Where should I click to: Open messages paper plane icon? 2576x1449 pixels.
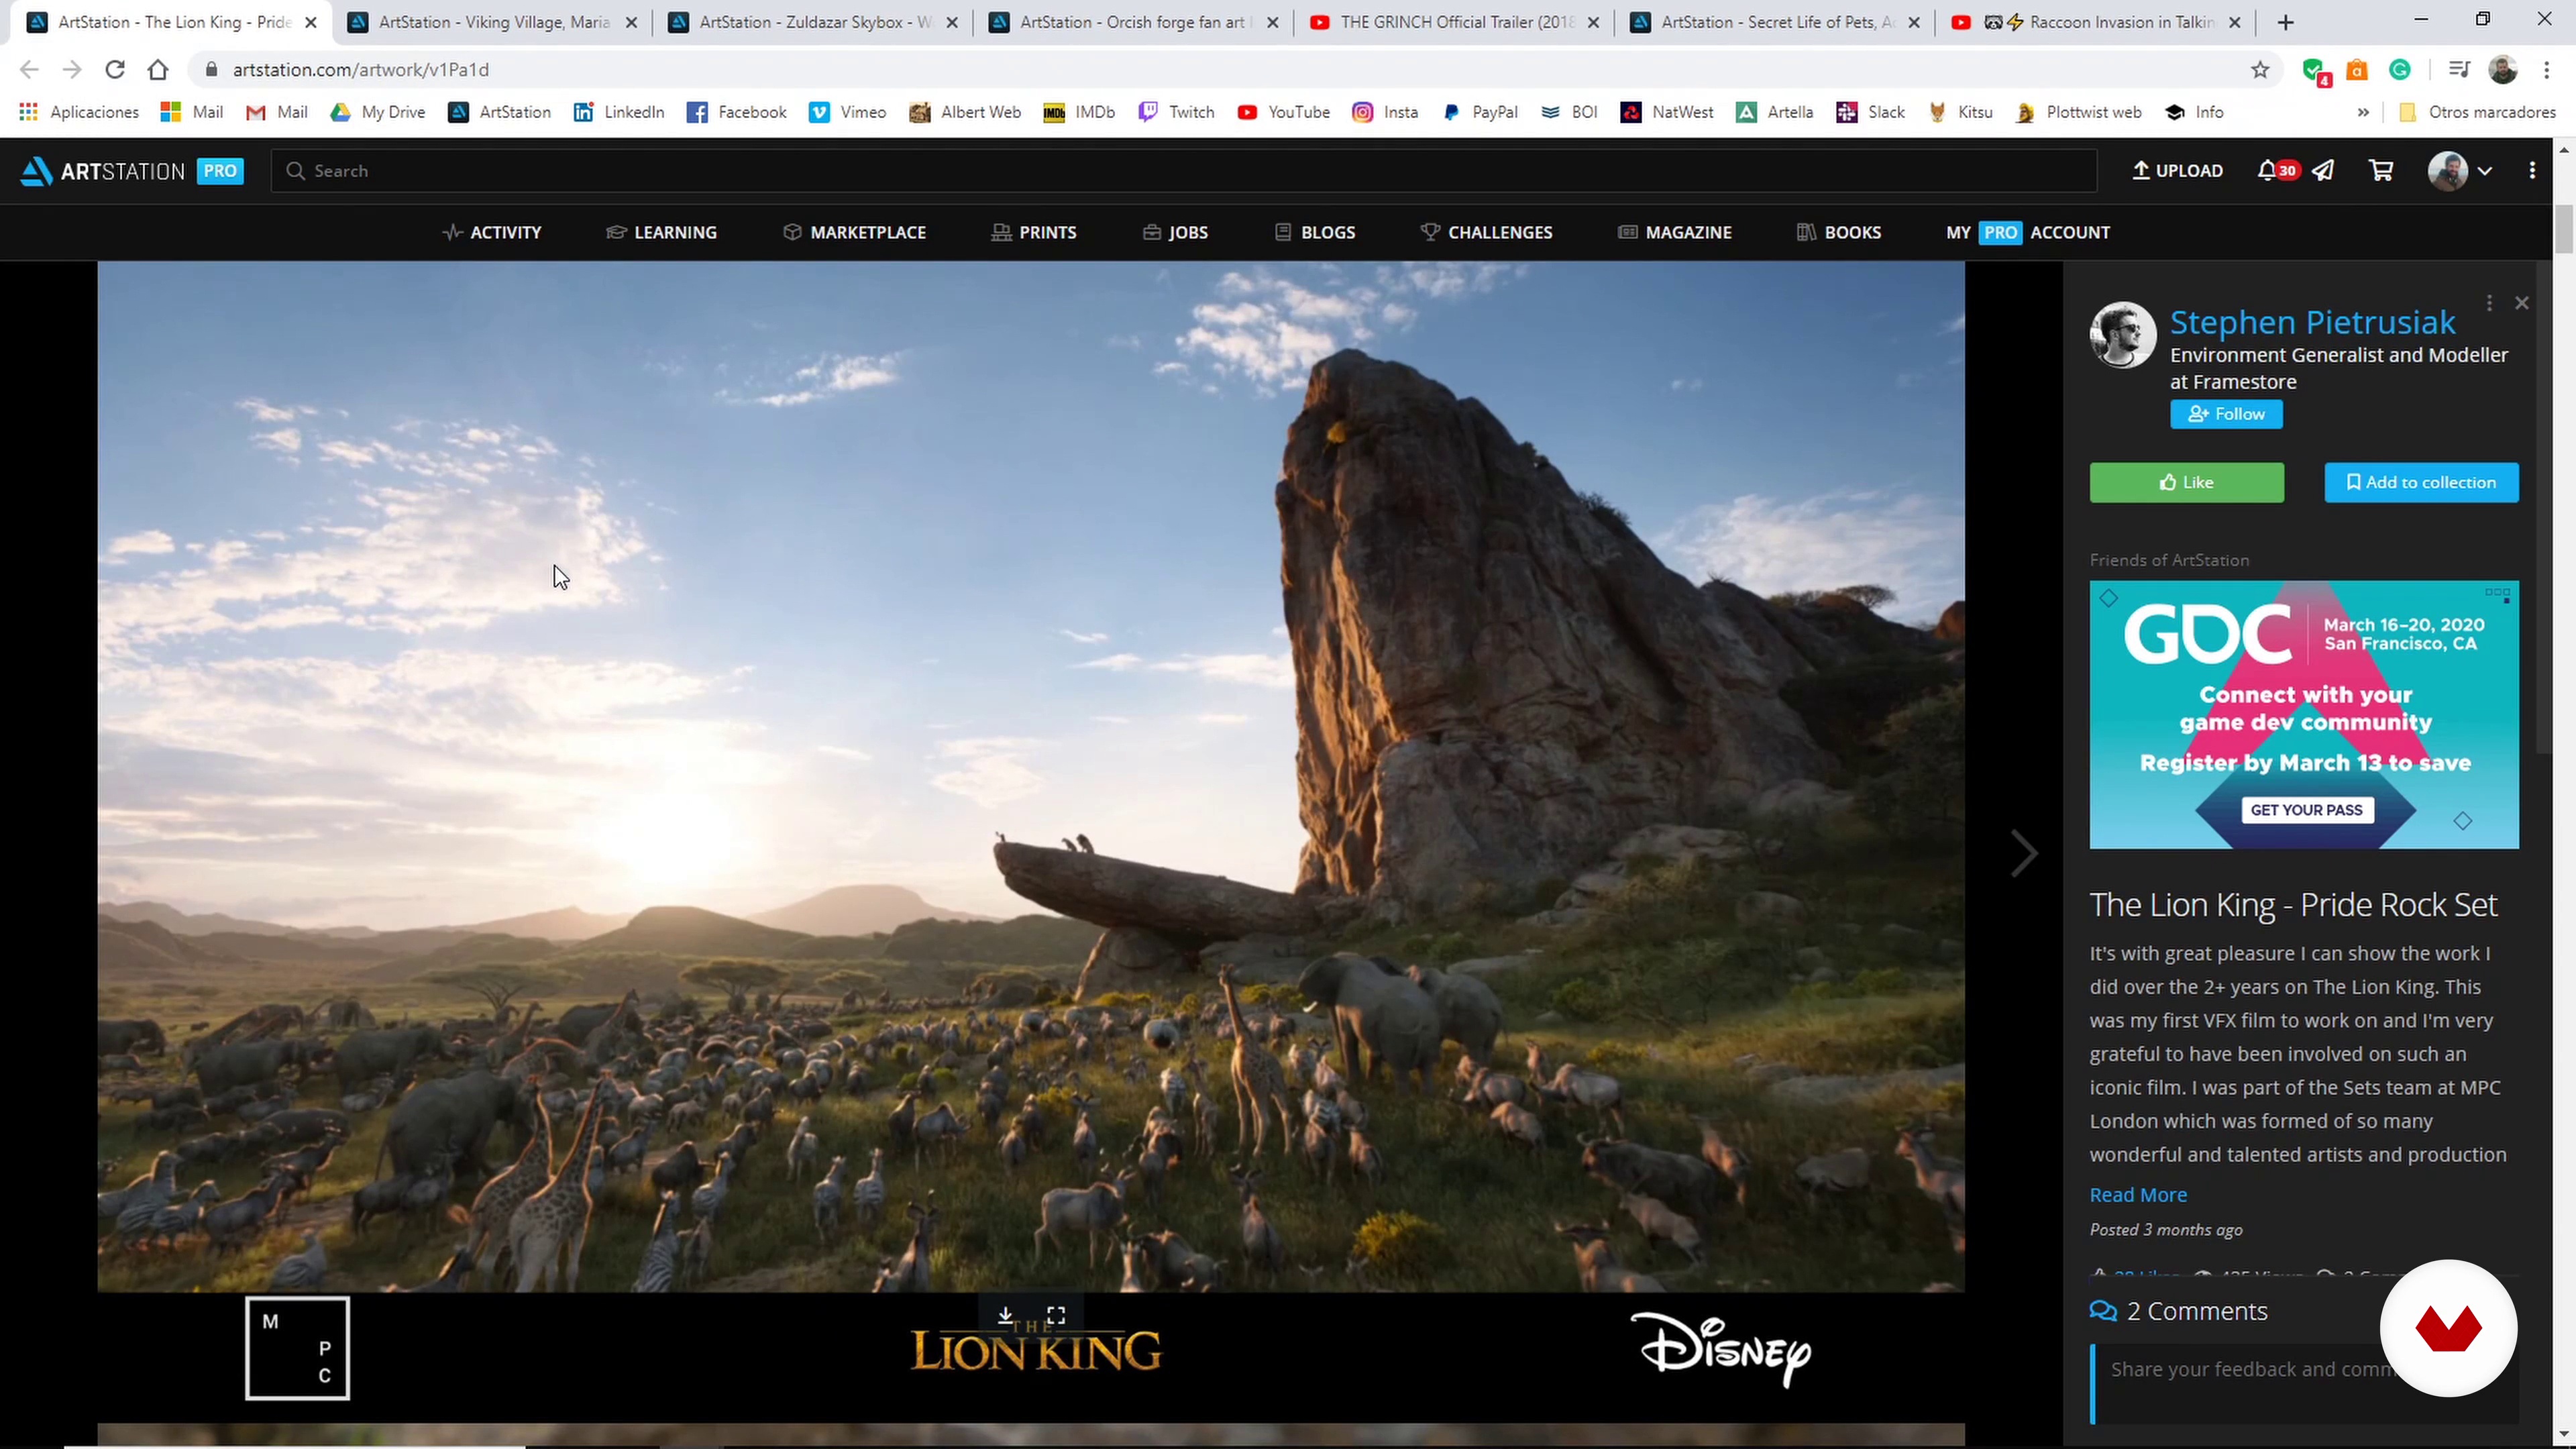[x=2323, y=171]
